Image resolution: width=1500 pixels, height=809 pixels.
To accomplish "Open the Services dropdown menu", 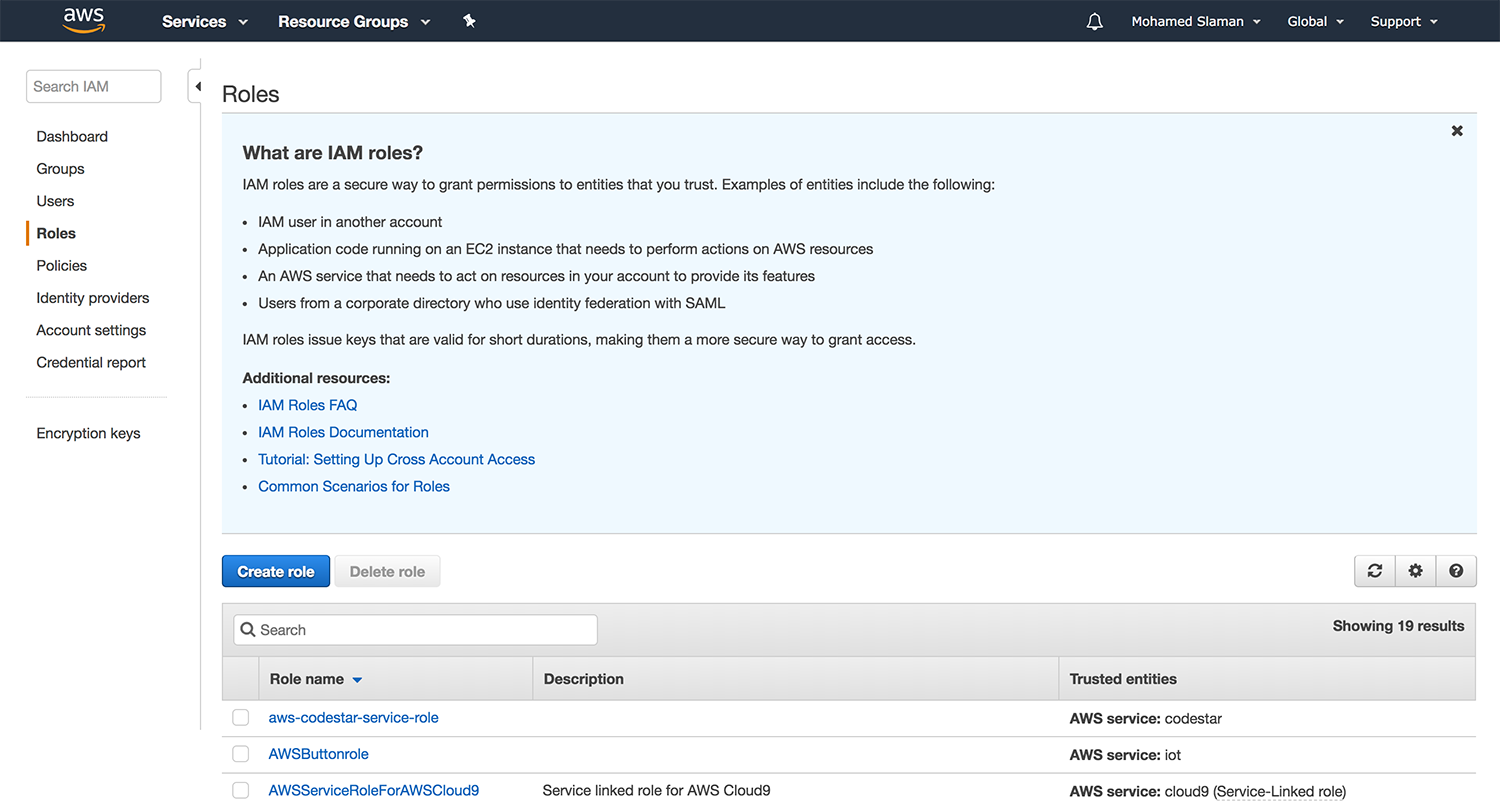I will point(205,21).
